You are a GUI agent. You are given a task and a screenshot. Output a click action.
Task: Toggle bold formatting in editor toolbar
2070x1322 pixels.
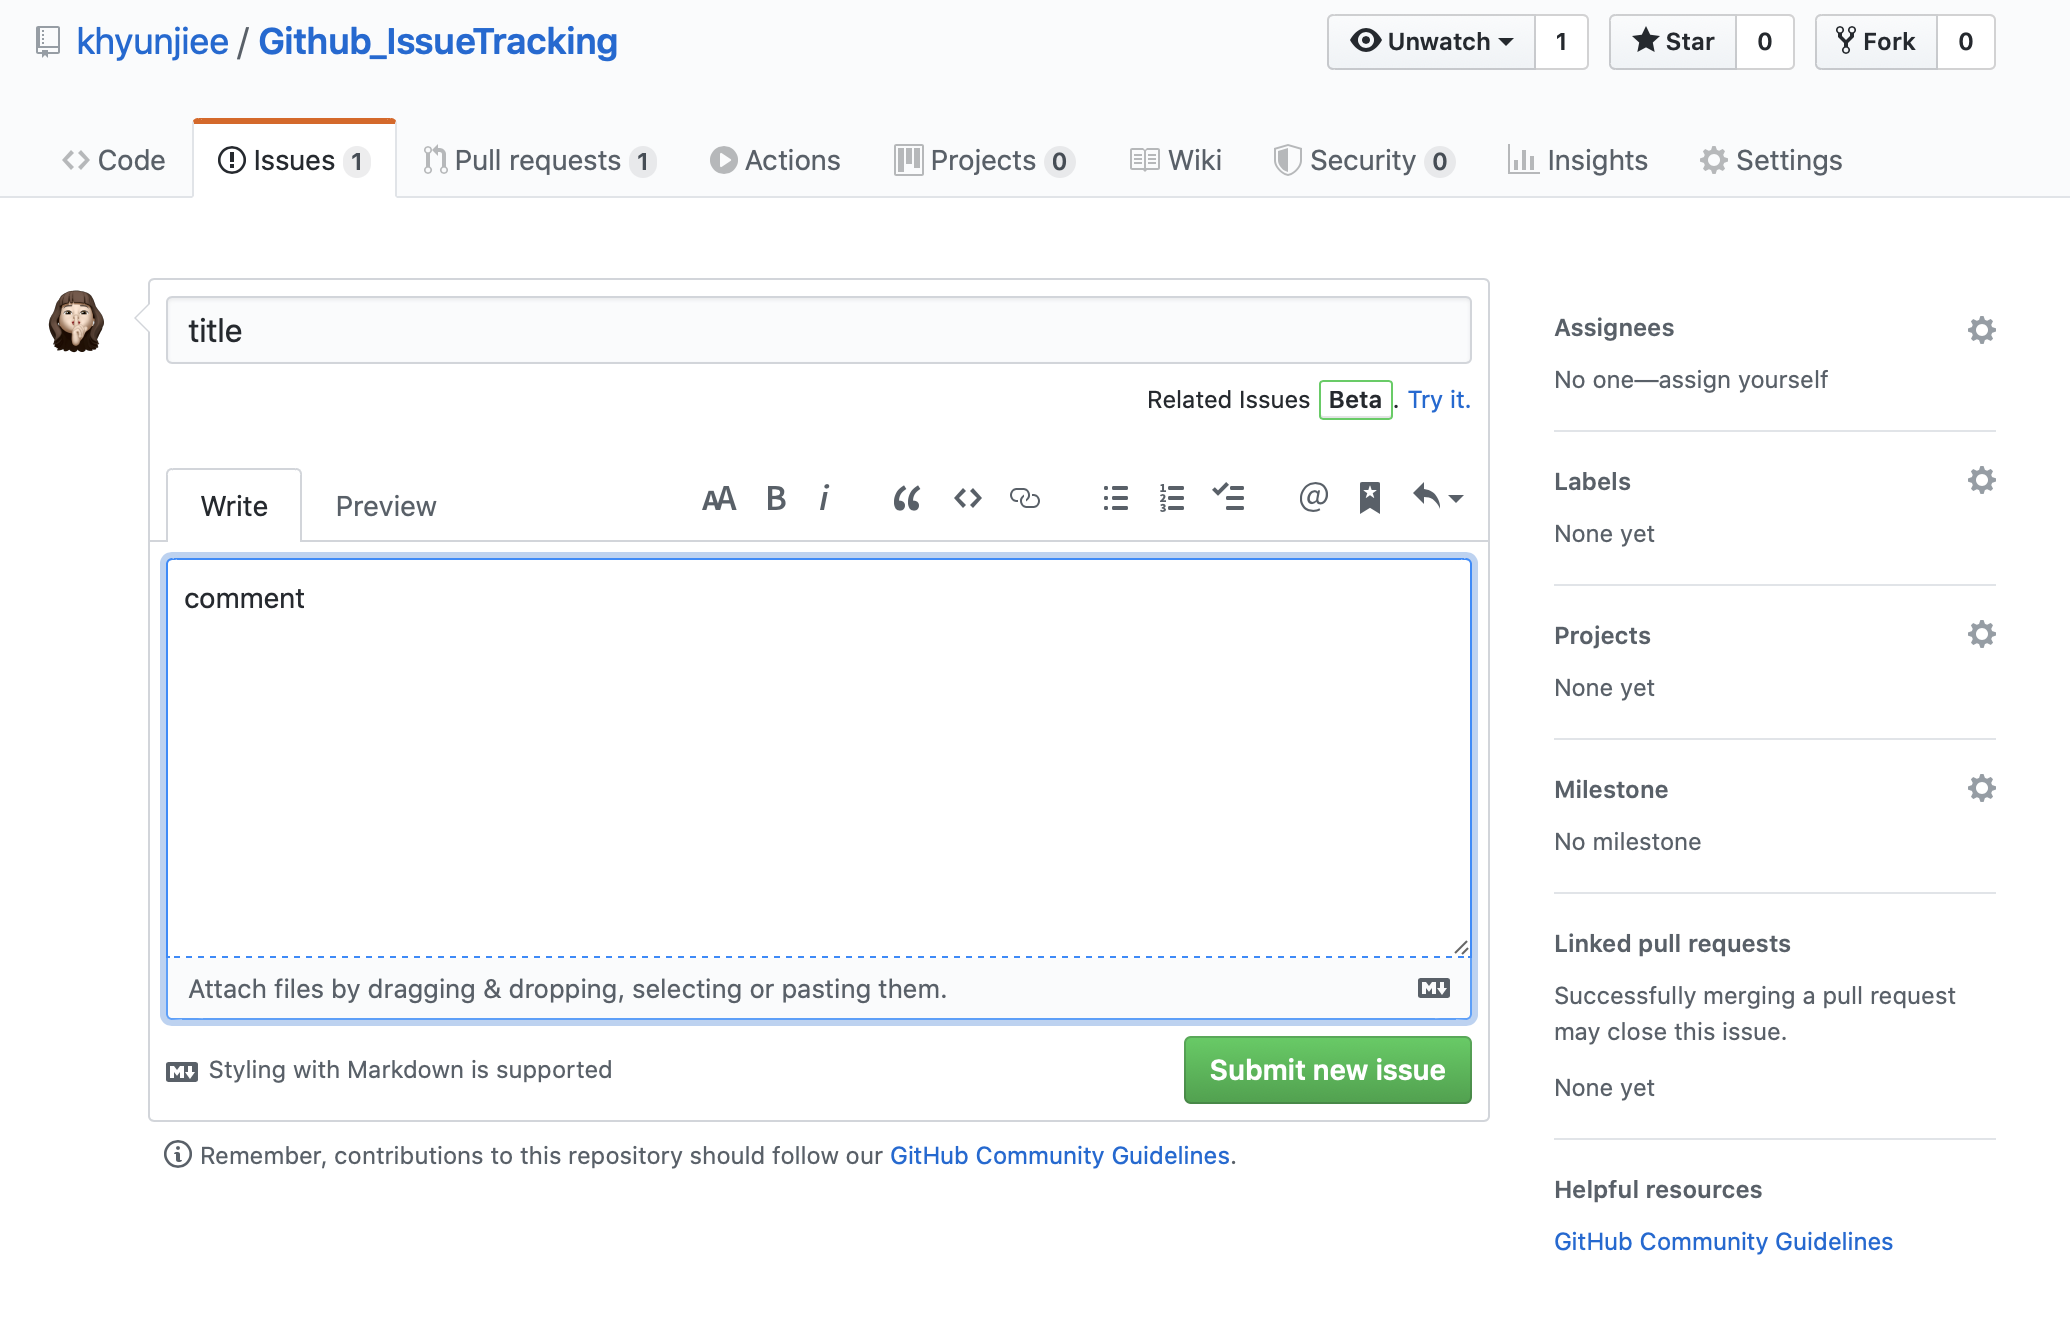[775, 498]
